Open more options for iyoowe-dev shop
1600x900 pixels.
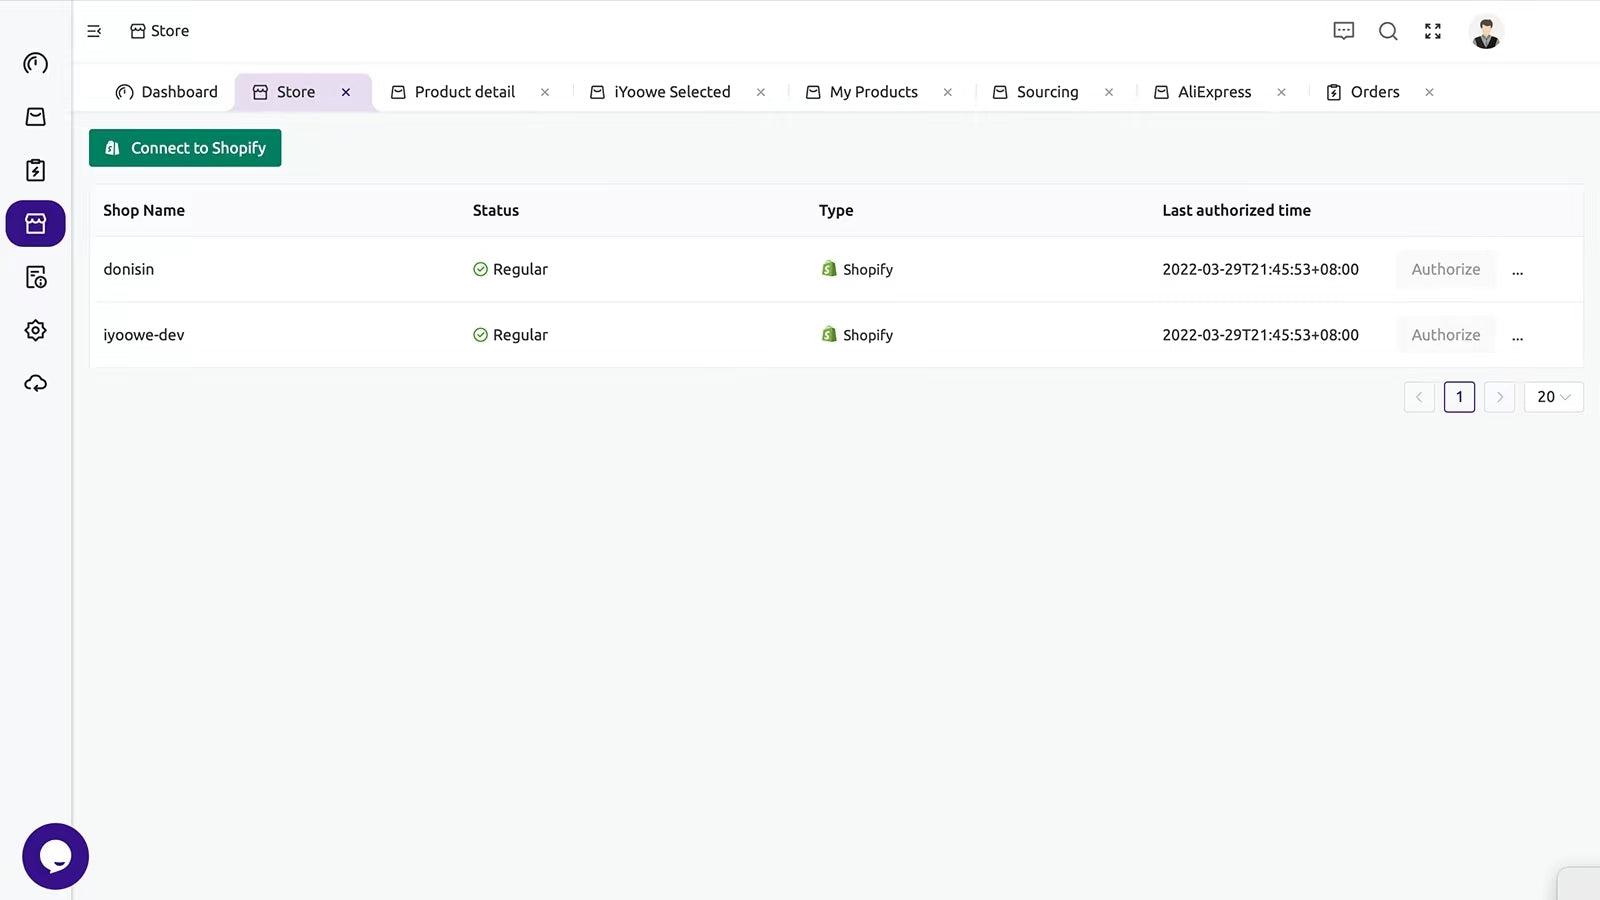tap(1517, 336)
